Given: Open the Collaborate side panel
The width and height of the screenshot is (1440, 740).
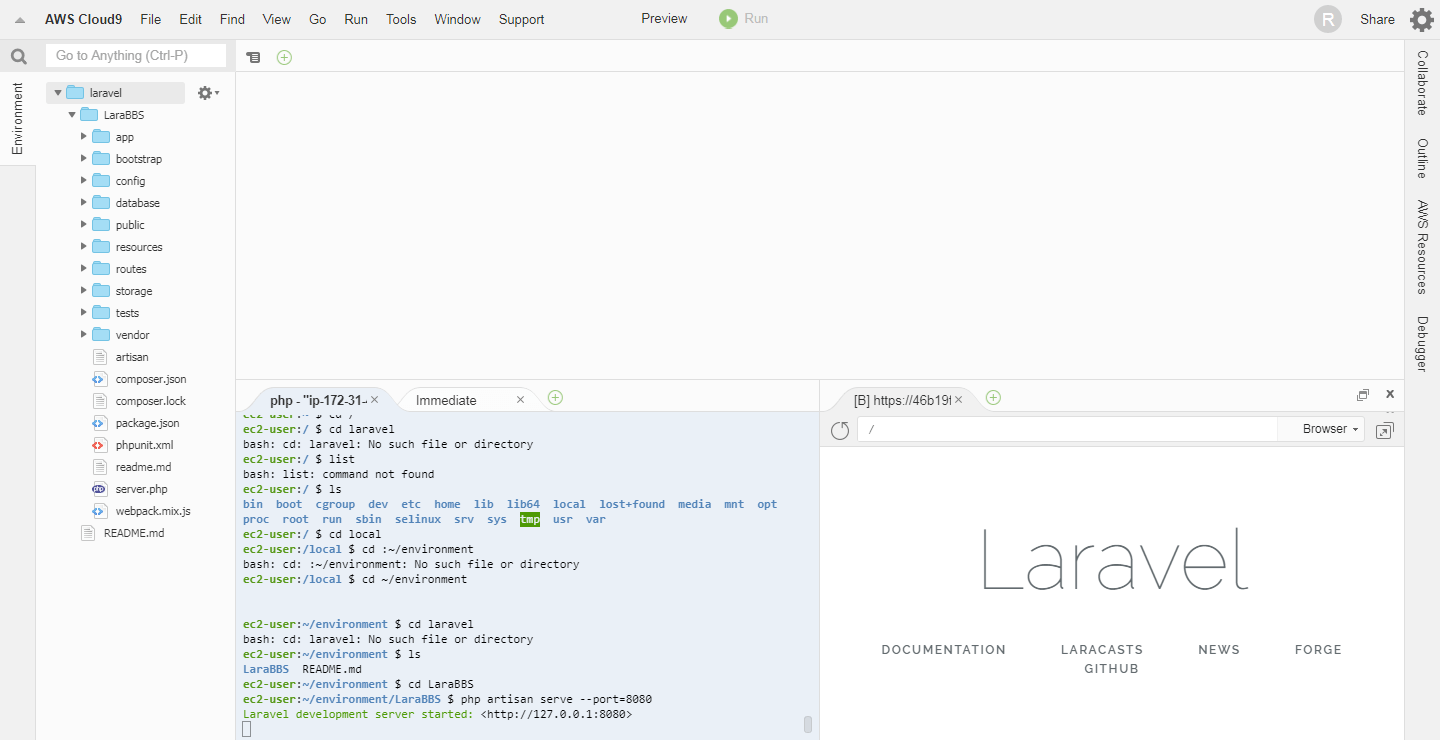Looking at the screenshot, I should click(1422, 83).
